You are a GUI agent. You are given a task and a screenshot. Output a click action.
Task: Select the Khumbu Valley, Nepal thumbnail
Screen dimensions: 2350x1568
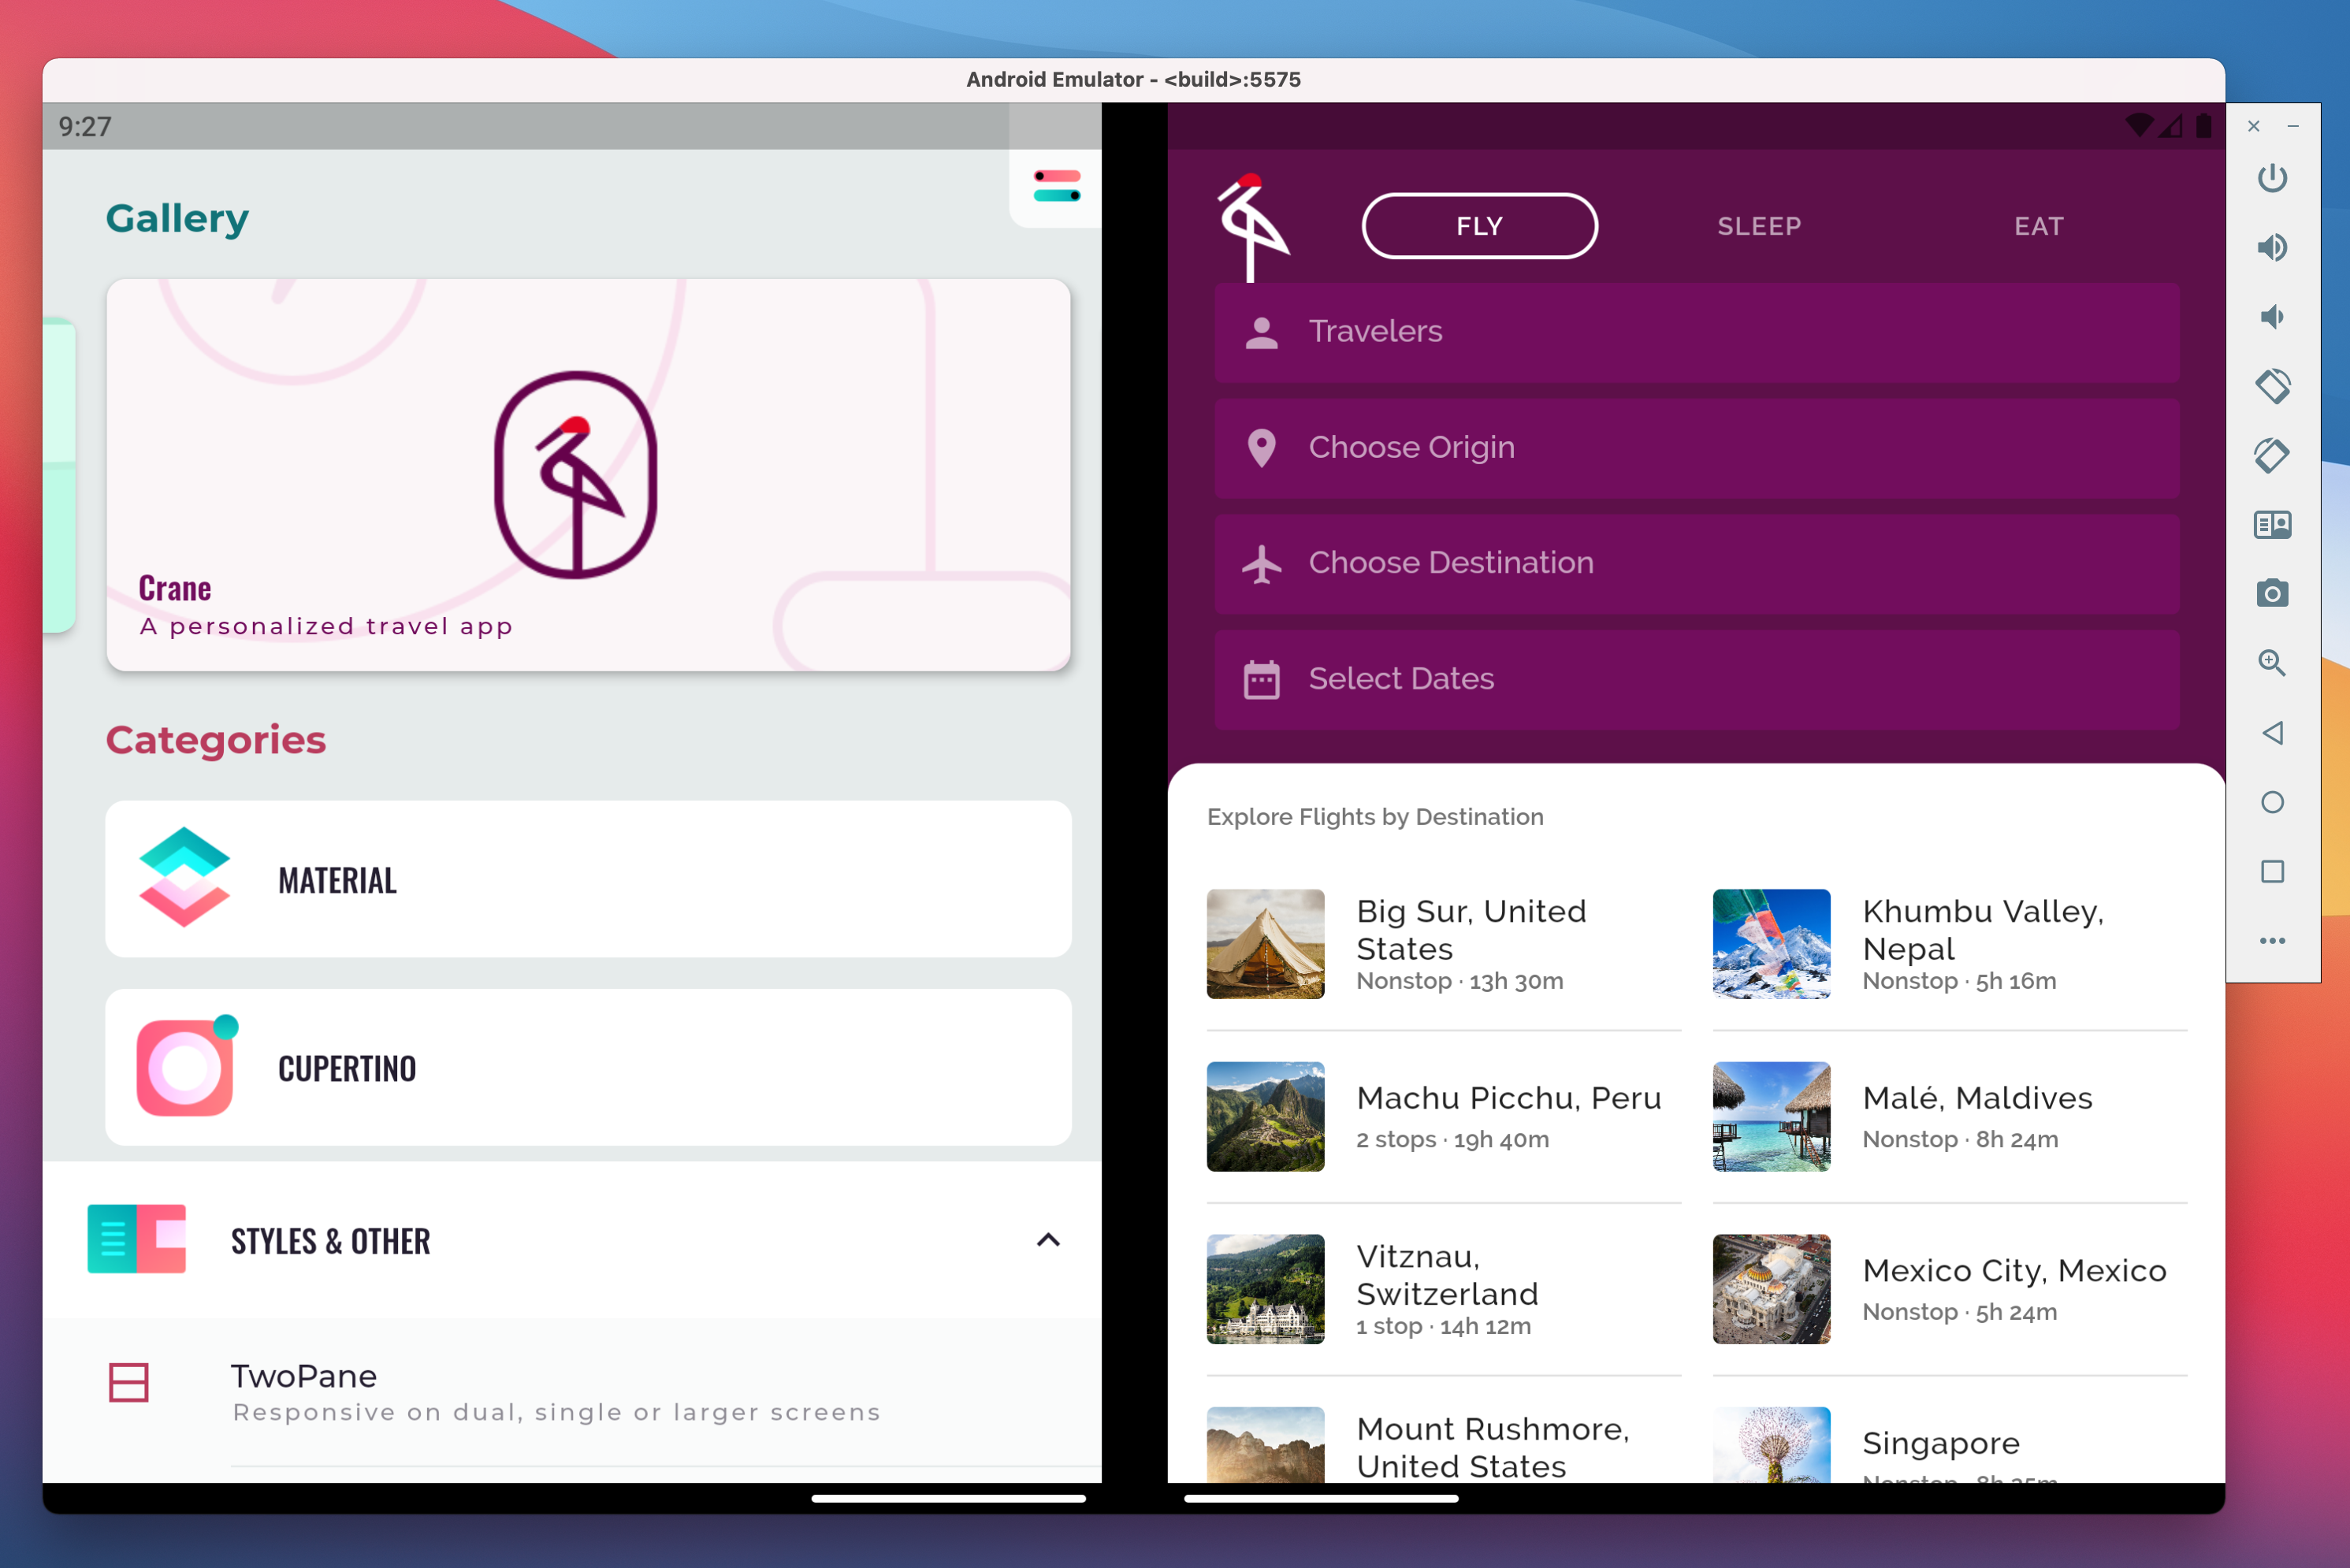tap(1772, 942)
